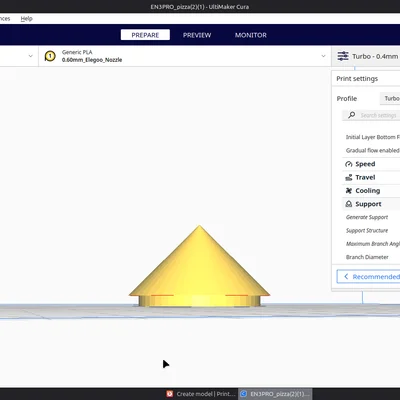
Task: Click the Travel category icon
Action: pos(349,177)
